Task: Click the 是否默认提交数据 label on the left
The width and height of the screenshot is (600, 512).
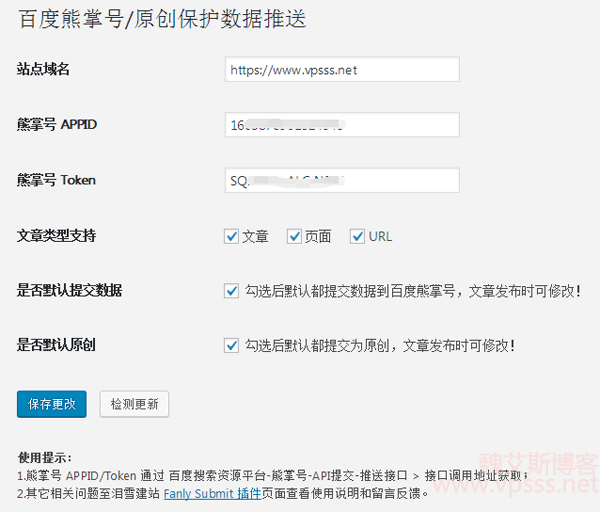Action: click(70, 291)
